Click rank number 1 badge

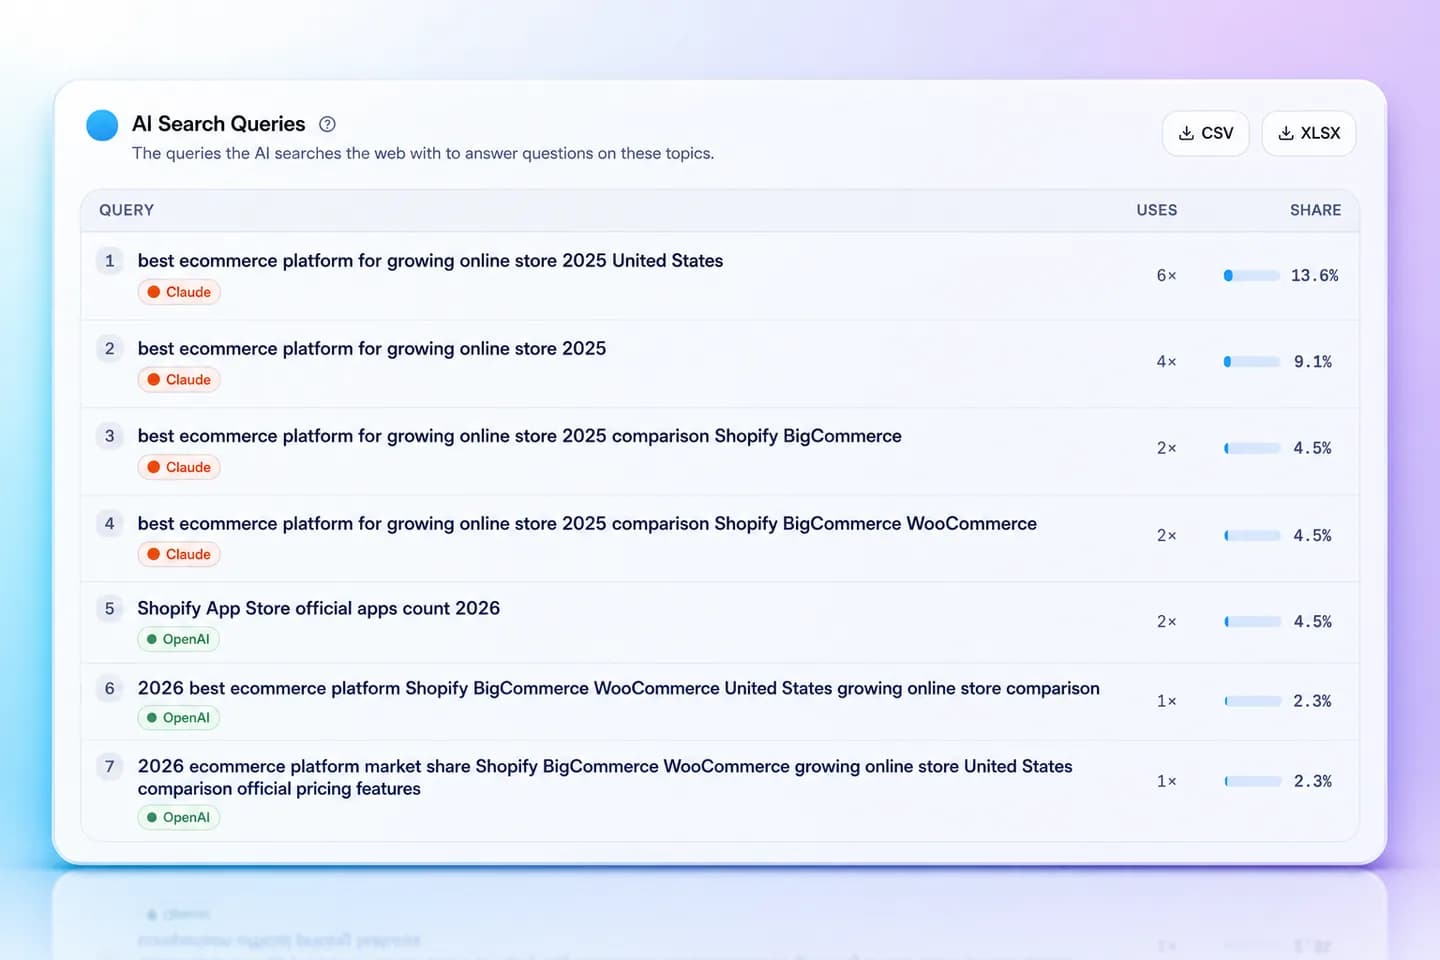[110, 261]
